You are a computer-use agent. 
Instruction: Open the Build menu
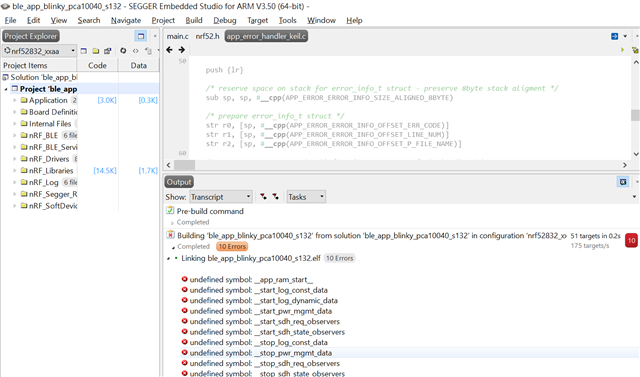[x=194, y=20]
